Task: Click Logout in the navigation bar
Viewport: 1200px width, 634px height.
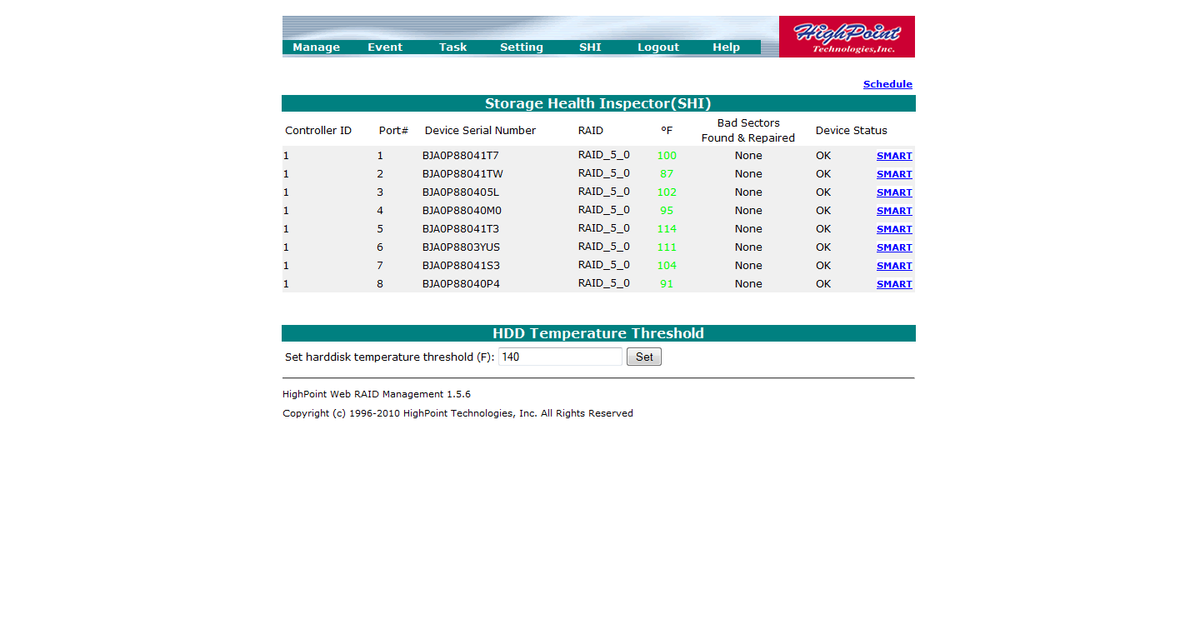Action: [x=658, y=46]
